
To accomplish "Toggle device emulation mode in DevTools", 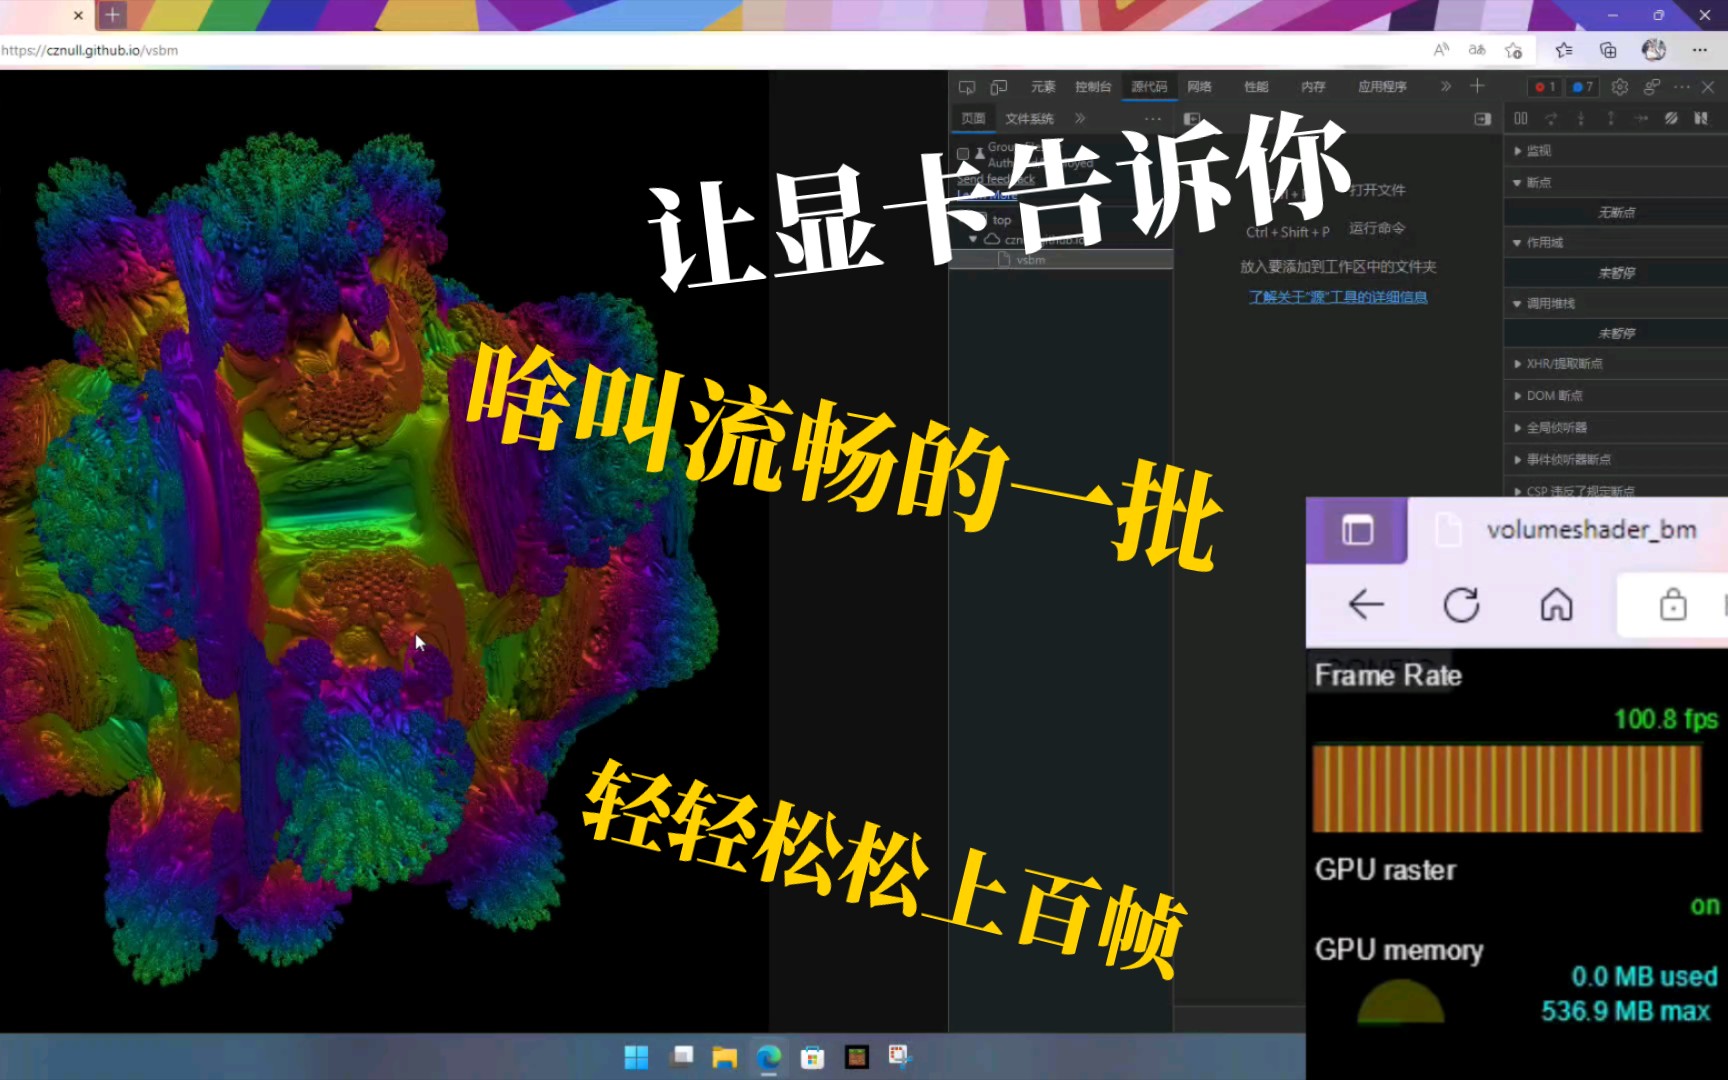I will tap(998, 87).
